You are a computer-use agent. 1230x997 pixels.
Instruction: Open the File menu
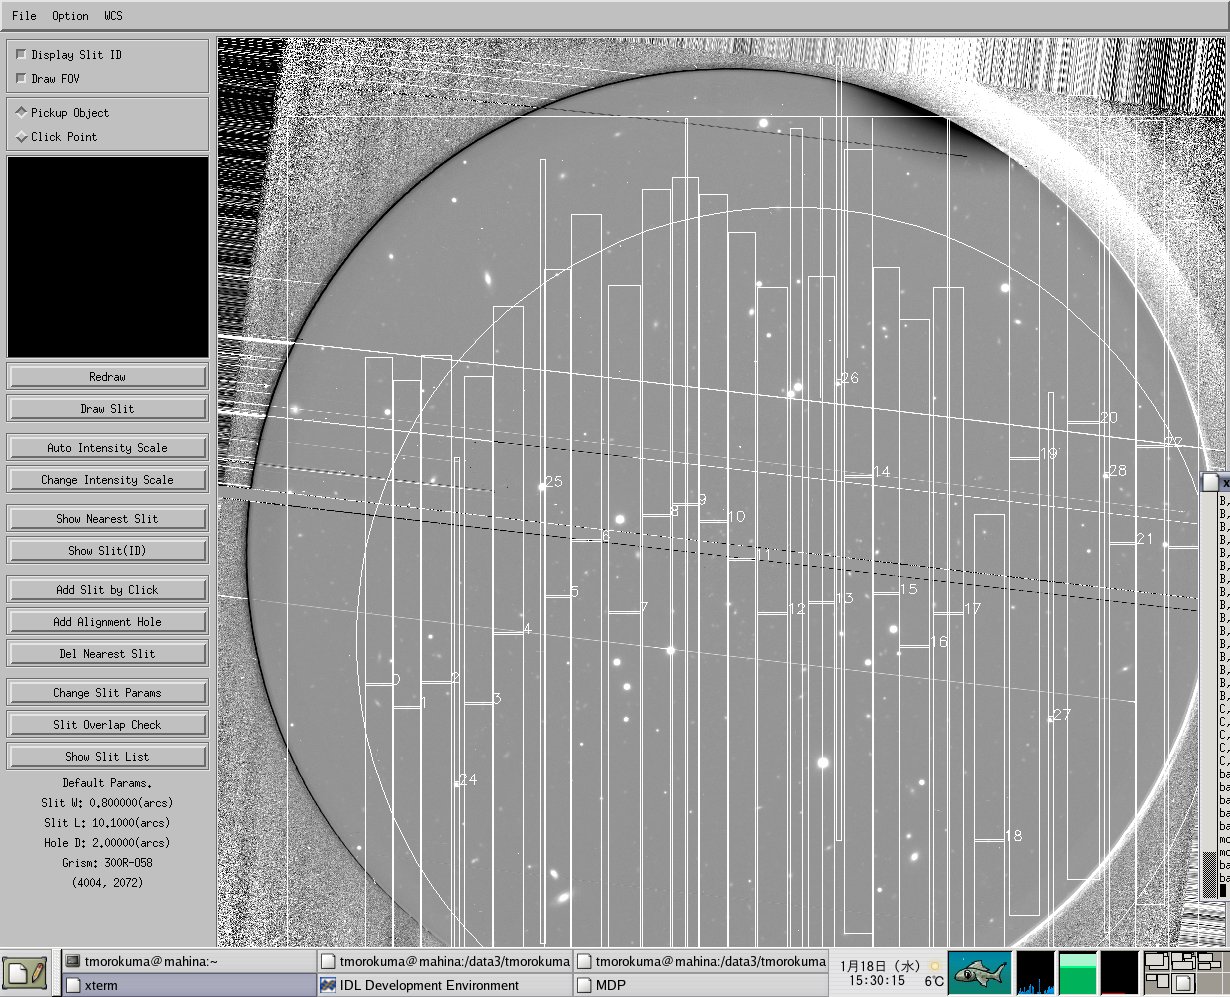[24, 16]
